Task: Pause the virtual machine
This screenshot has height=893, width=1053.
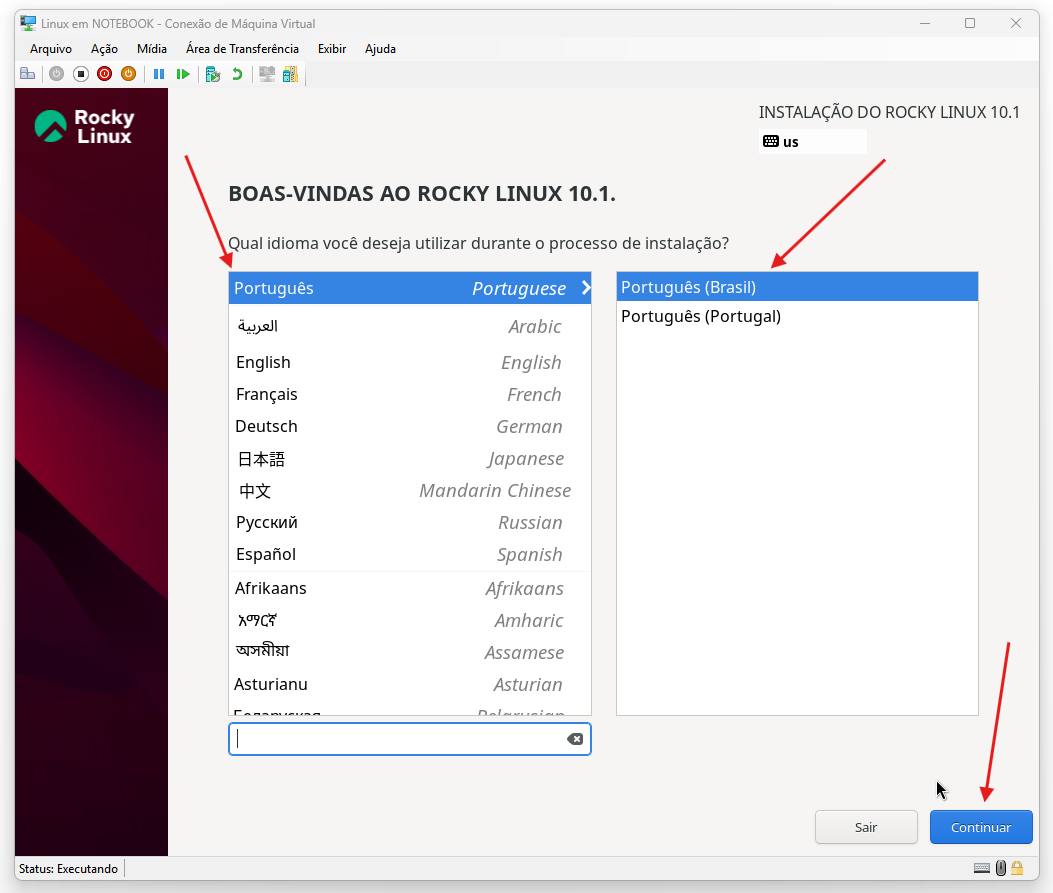Action: coord(159,74)
